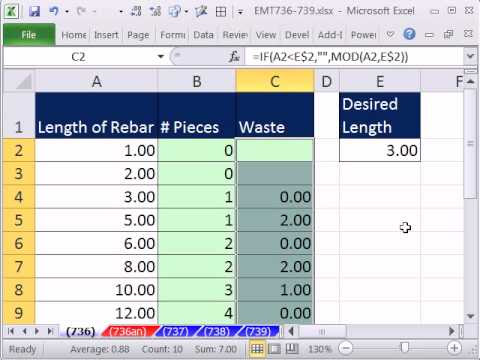The width and height of the screenshot is (480, 360).
Task: Click the Zoom Out minus button
Action: click(x=345, y=348)
